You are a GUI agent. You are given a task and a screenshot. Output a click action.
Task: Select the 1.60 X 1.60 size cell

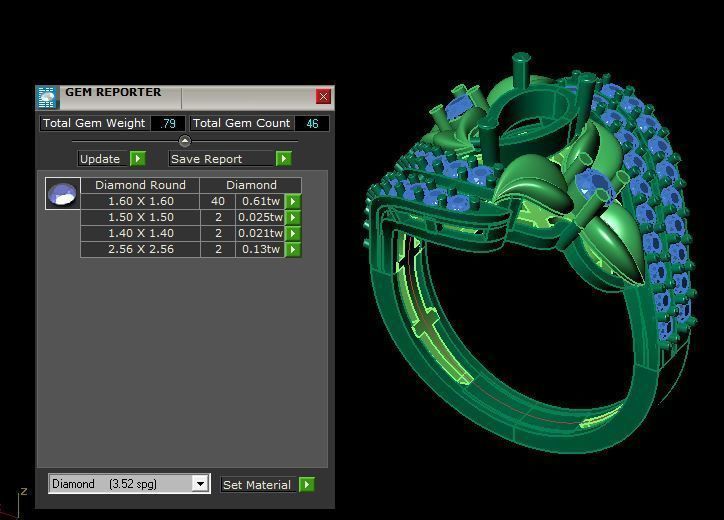(140, 201)
